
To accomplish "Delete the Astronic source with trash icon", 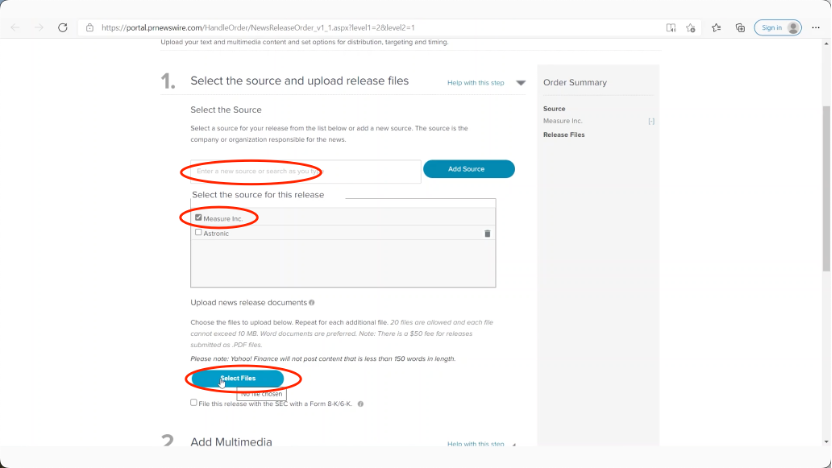I will click(x=487, y=233).
